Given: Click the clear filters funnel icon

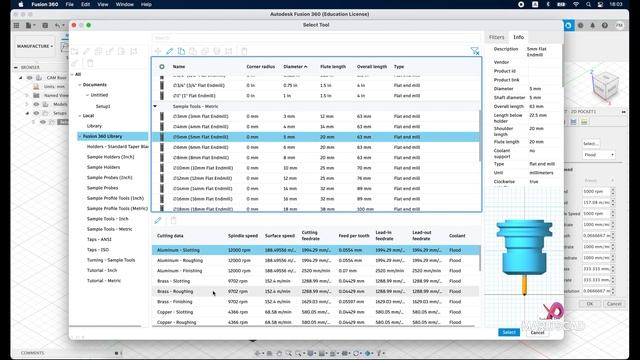Looking at the screenshot, I should (x=474, y=51).
